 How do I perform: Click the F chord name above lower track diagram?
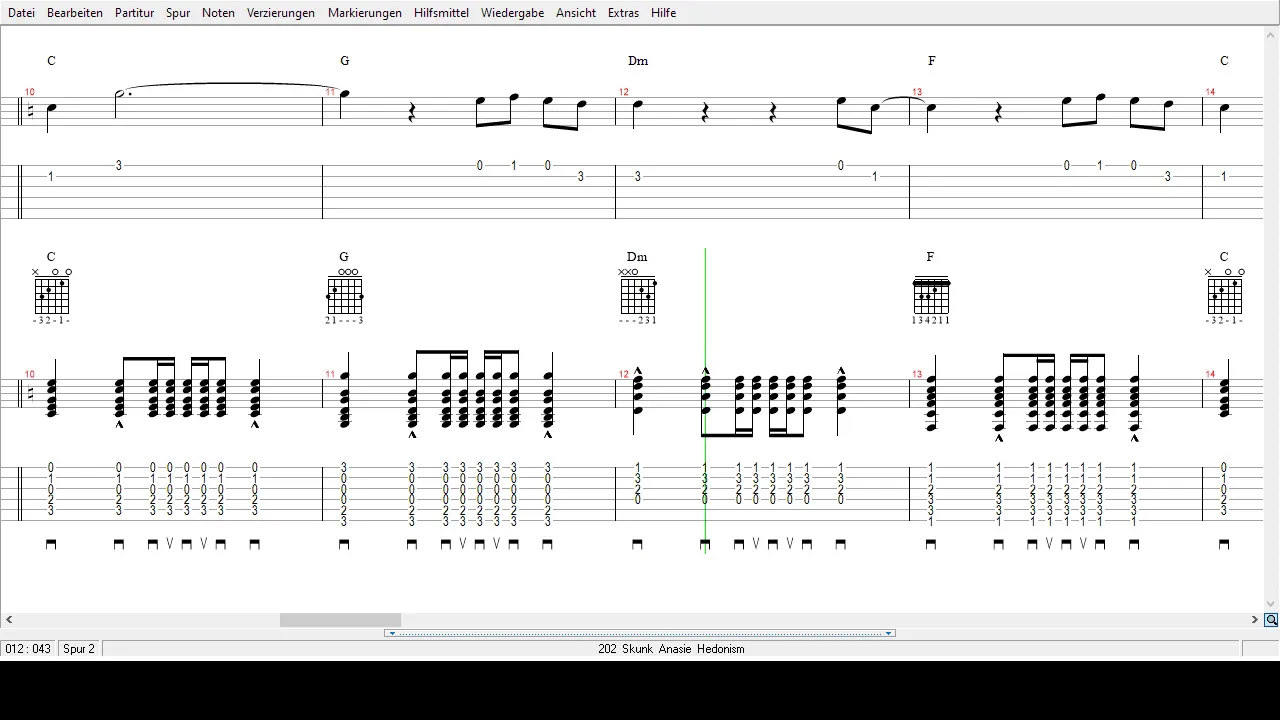pos(930,257)
